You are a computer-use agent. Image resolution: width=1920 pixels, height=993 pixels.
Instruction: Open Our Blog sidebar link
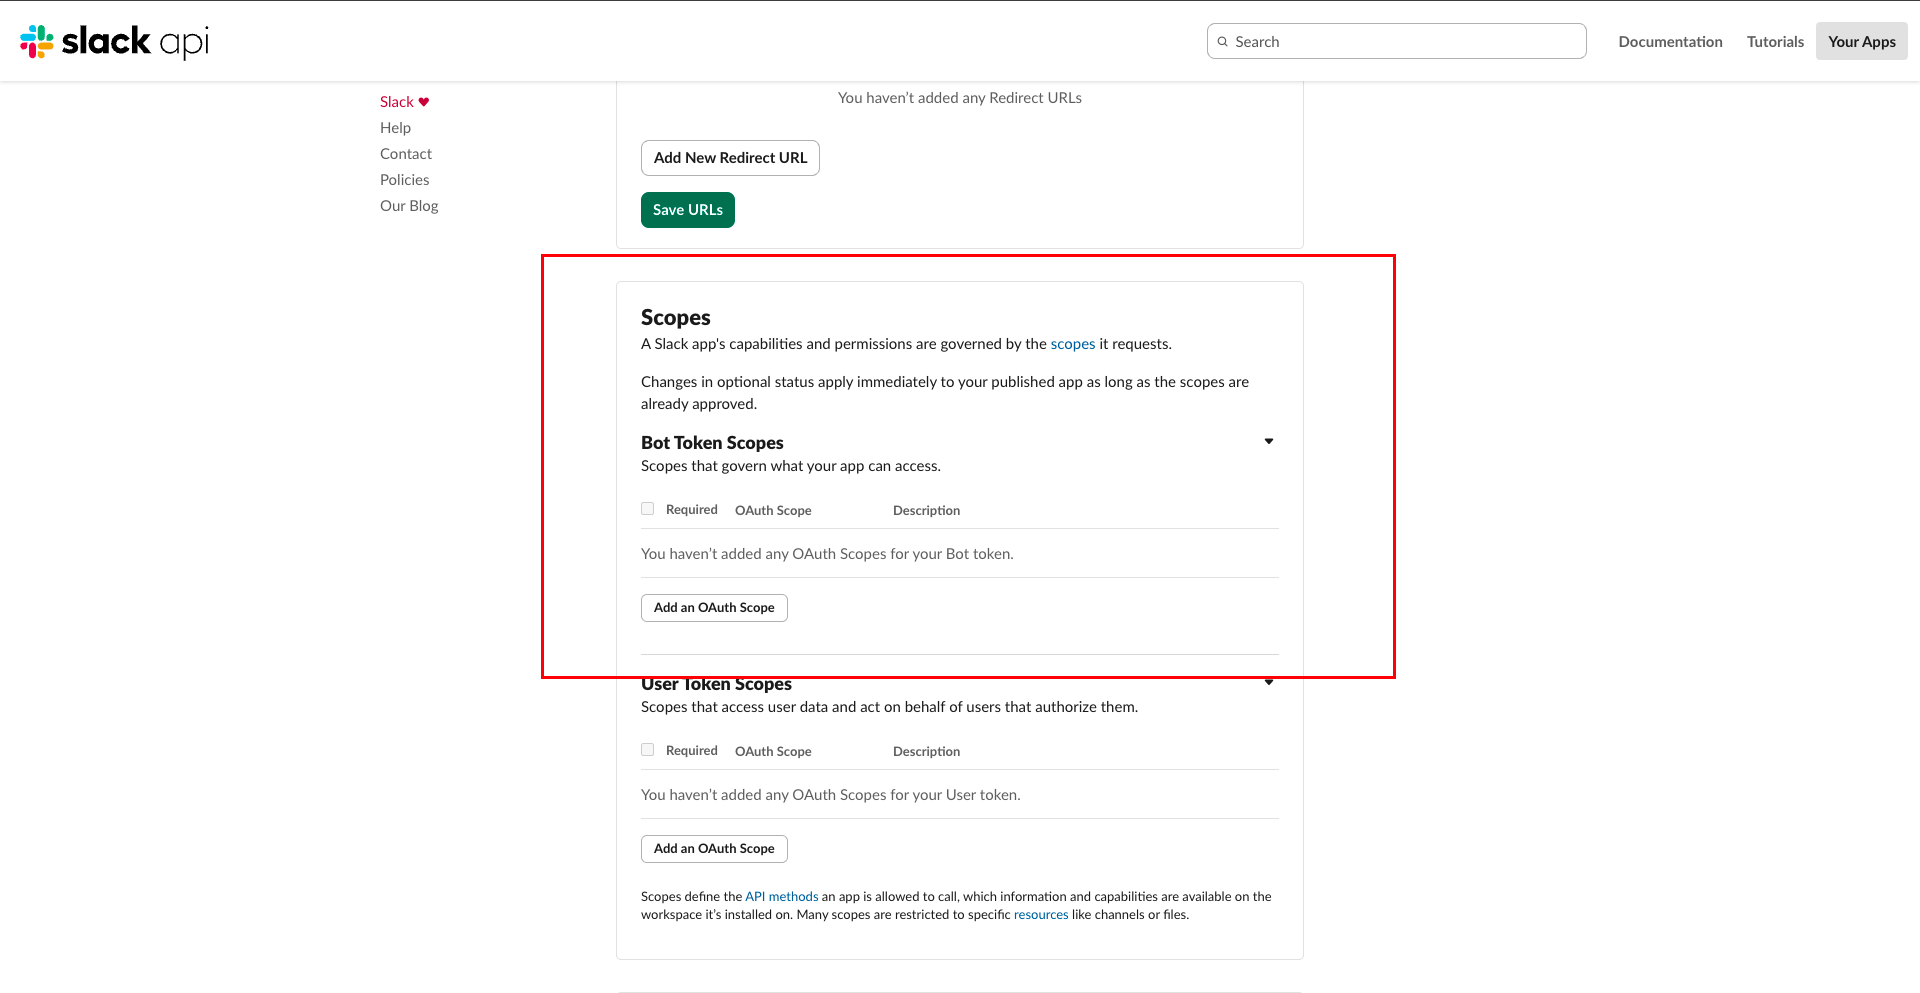(x=409, y=206)
